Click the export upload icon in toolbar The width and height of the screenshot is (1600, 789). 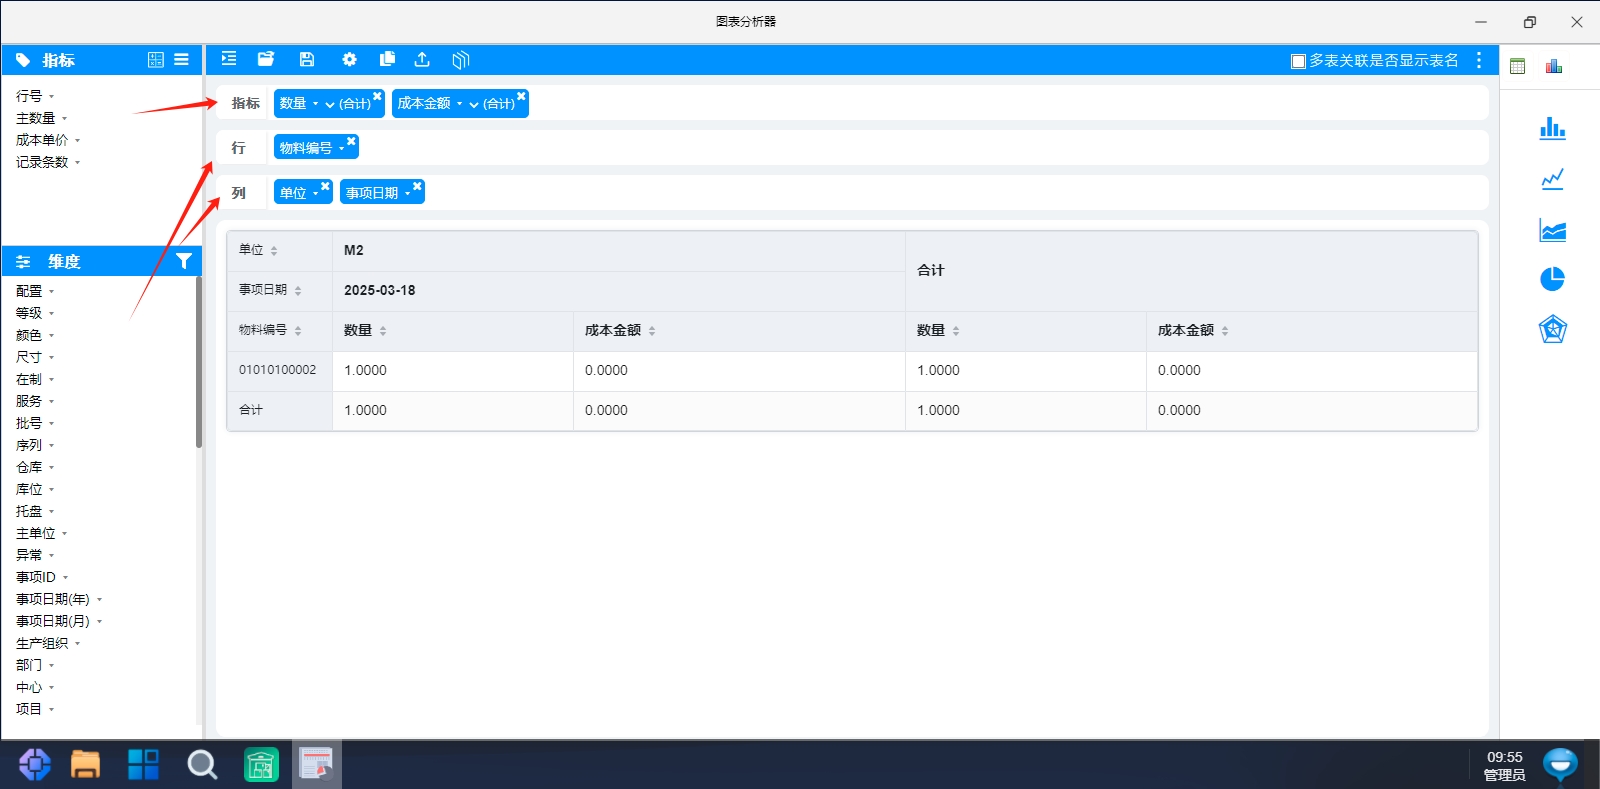pos(422,59)
